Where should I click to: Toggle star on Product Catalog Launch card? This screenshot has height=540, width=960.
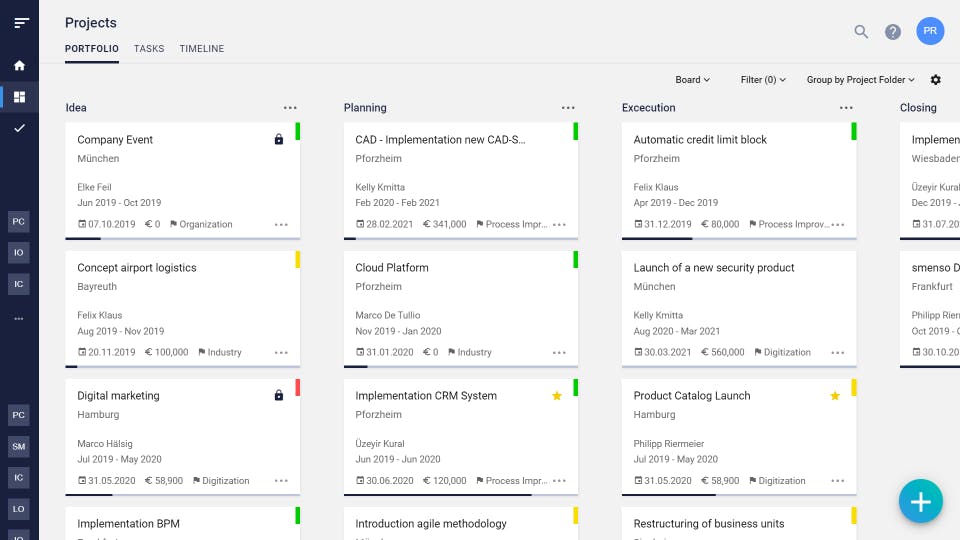(835, 396)
